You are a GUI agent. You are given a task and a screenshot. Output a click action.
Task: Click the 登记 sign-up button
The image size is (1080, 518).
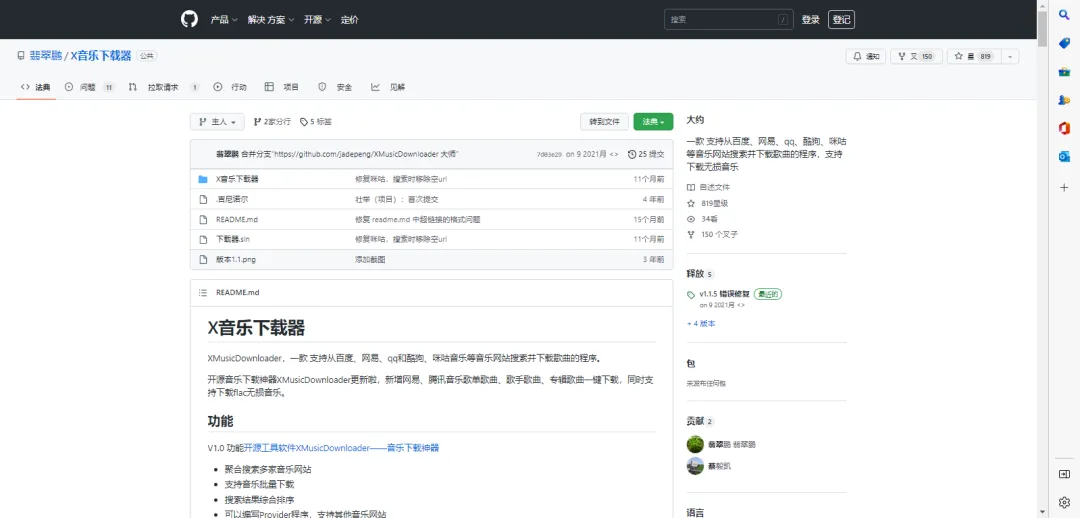coord(842,19)
